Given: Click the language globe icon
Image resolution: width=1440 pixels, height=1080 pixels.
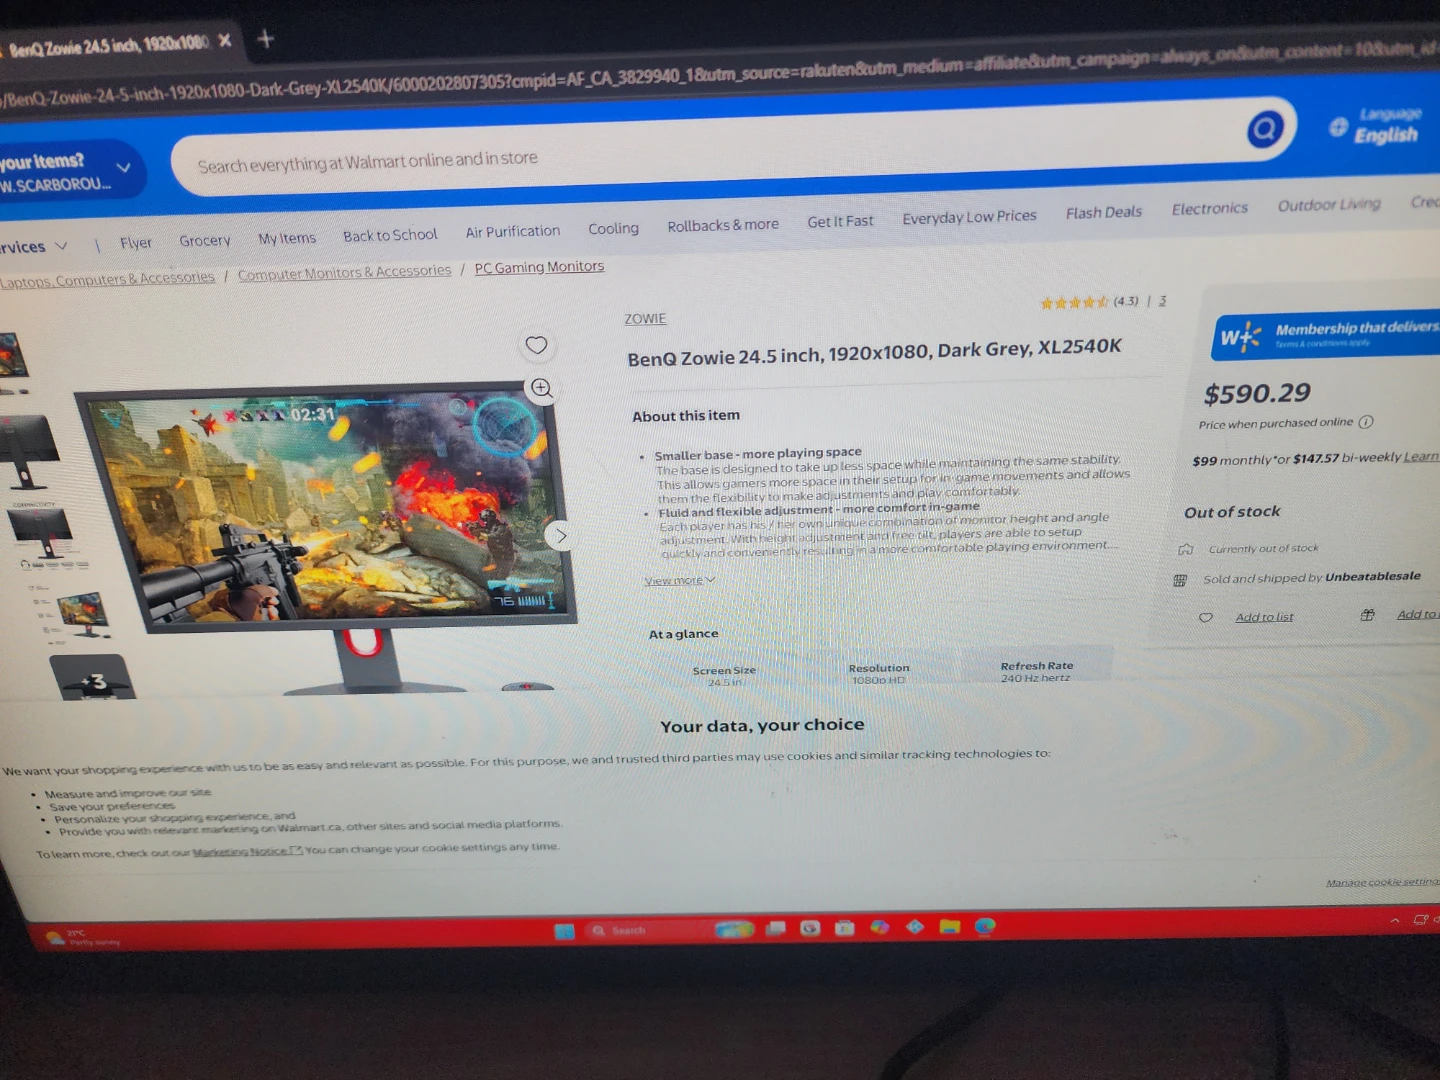Looking at the screenshot, I should [x=1338, y=127].
